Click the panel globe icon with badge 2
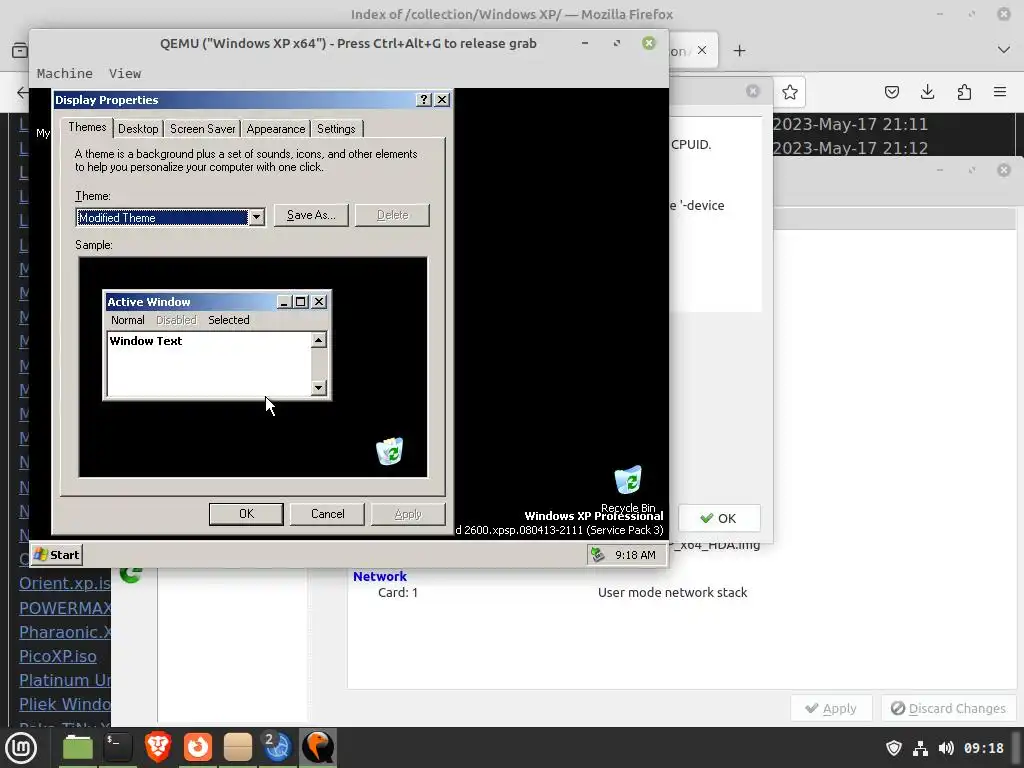 point(277,748)
